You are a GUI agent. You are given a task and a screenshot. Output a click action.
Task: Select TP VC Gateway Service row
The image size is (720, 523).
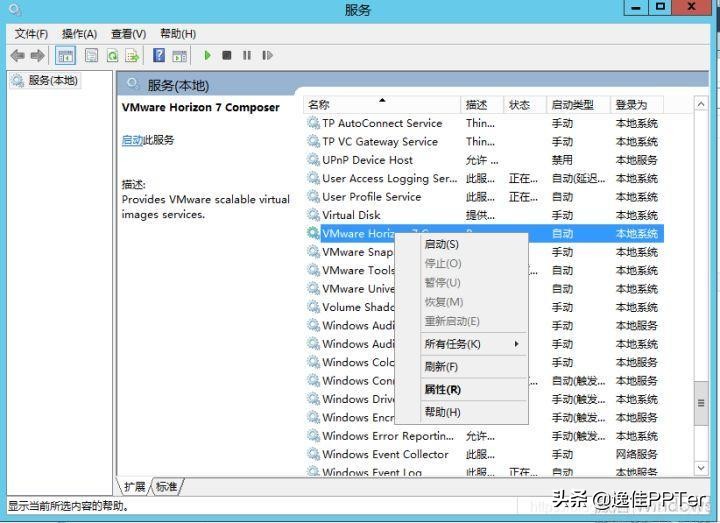tap(484, 141)
